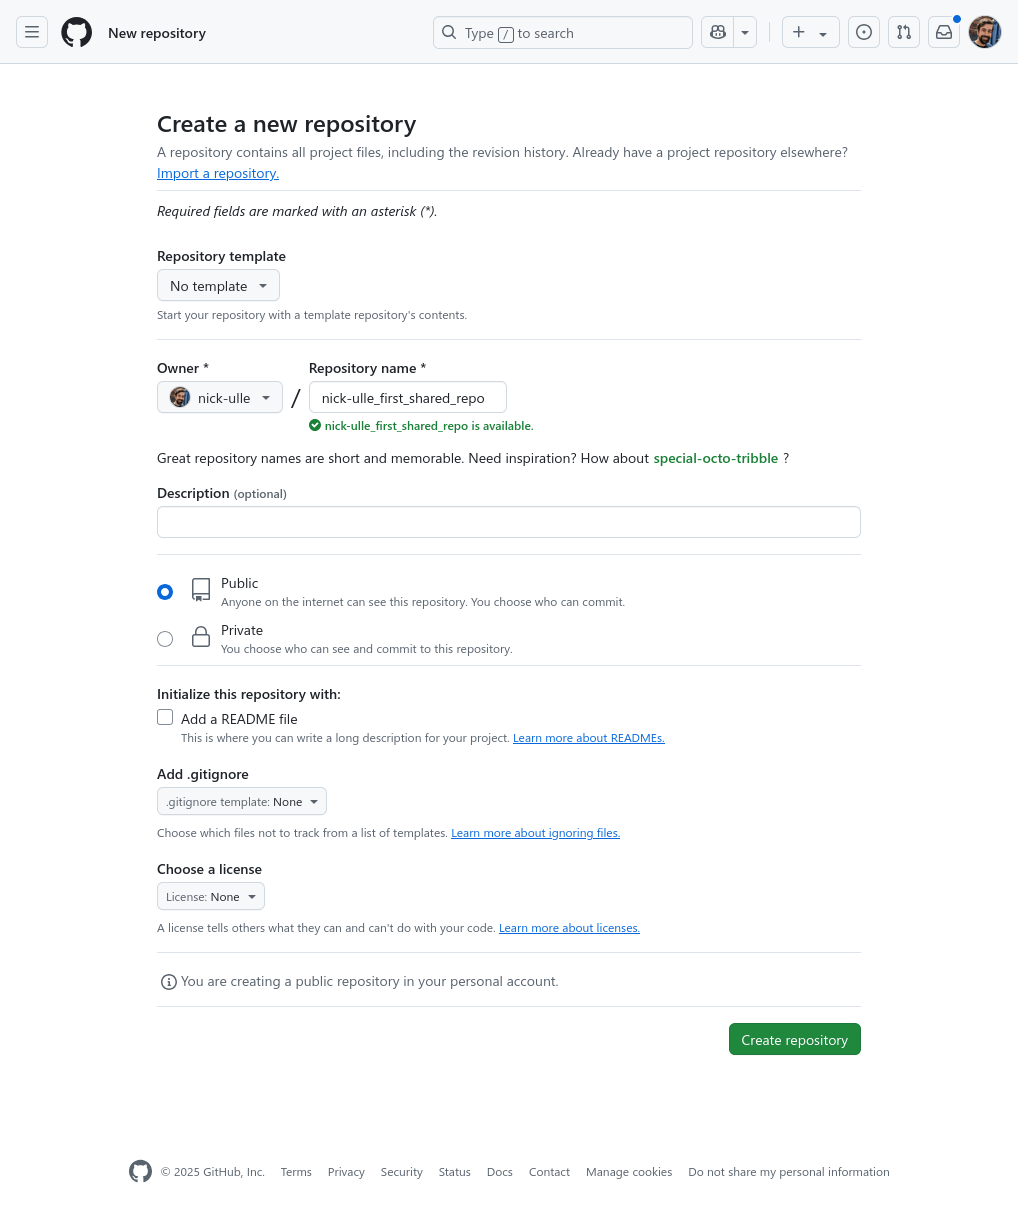1018x1224 pixels.
Task: Enable the Add a README file checkbox
Action: click(165, 717)
